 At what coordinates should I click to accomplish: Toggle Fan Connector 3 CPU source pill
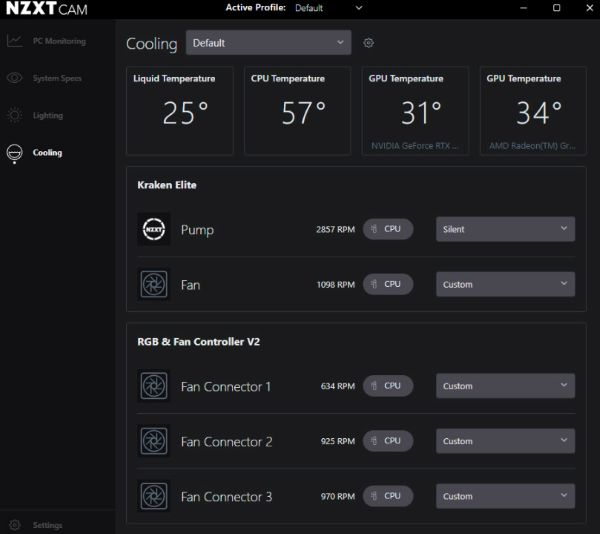(388, 496)
